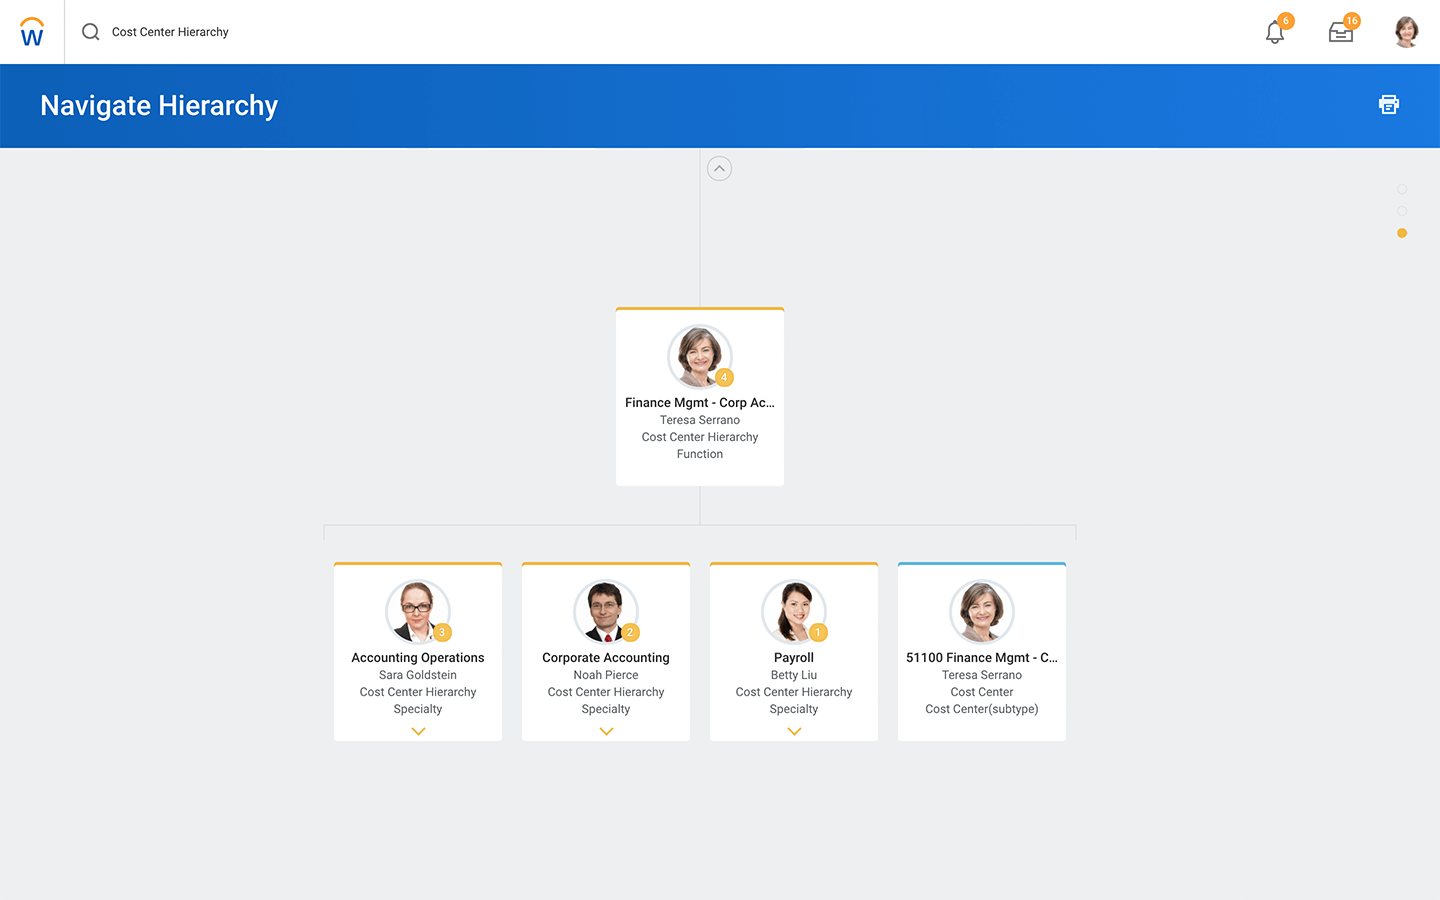Click the count badge on Sara Goldstein's photo

pos(442,633)
